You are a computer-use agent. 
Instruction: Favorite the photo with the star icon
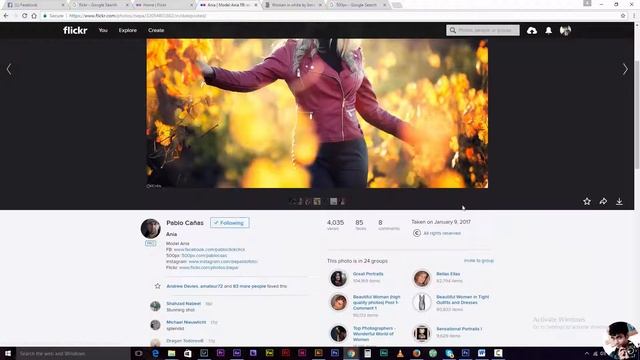(x=587, y=201)
